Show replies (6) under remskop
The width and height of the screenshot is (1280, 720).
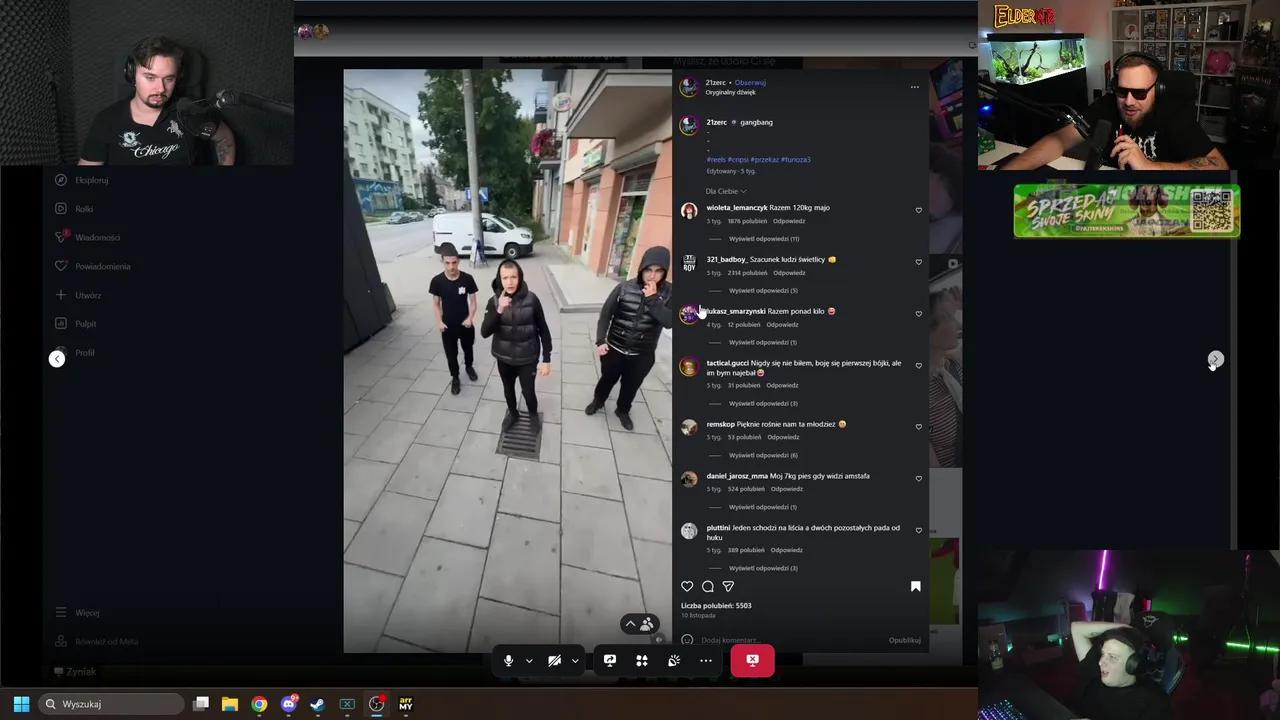[x=763, y=455]
